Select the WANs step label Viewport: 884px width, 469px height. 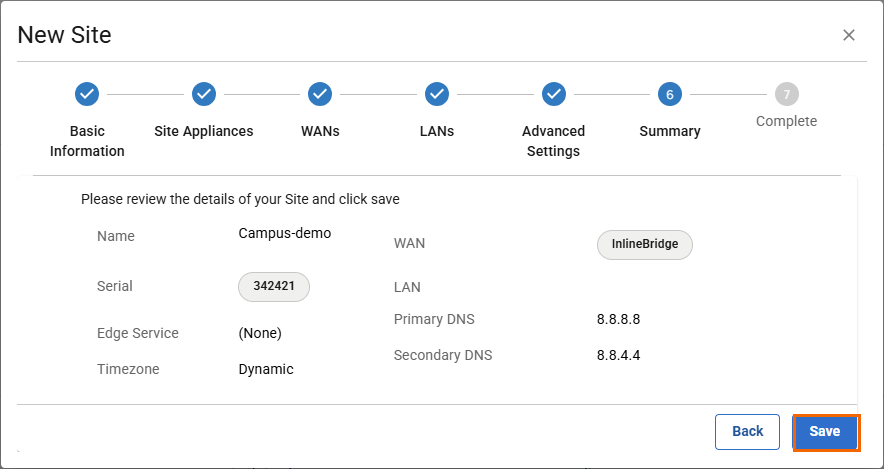(x=320, y=131)
